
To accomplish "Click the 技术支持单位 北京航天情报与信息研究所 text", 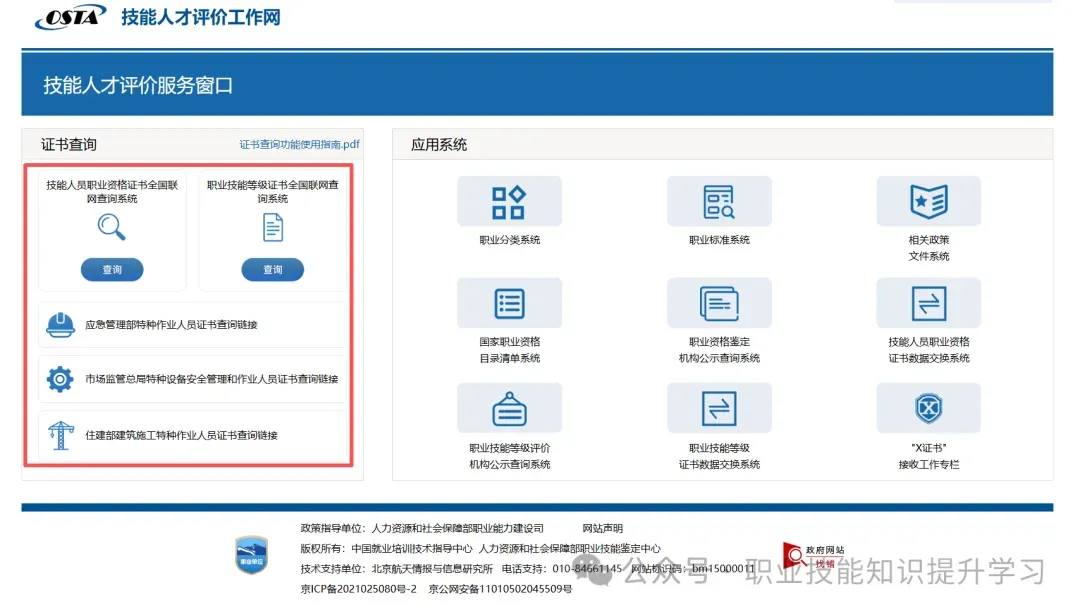I will (397, 569).
